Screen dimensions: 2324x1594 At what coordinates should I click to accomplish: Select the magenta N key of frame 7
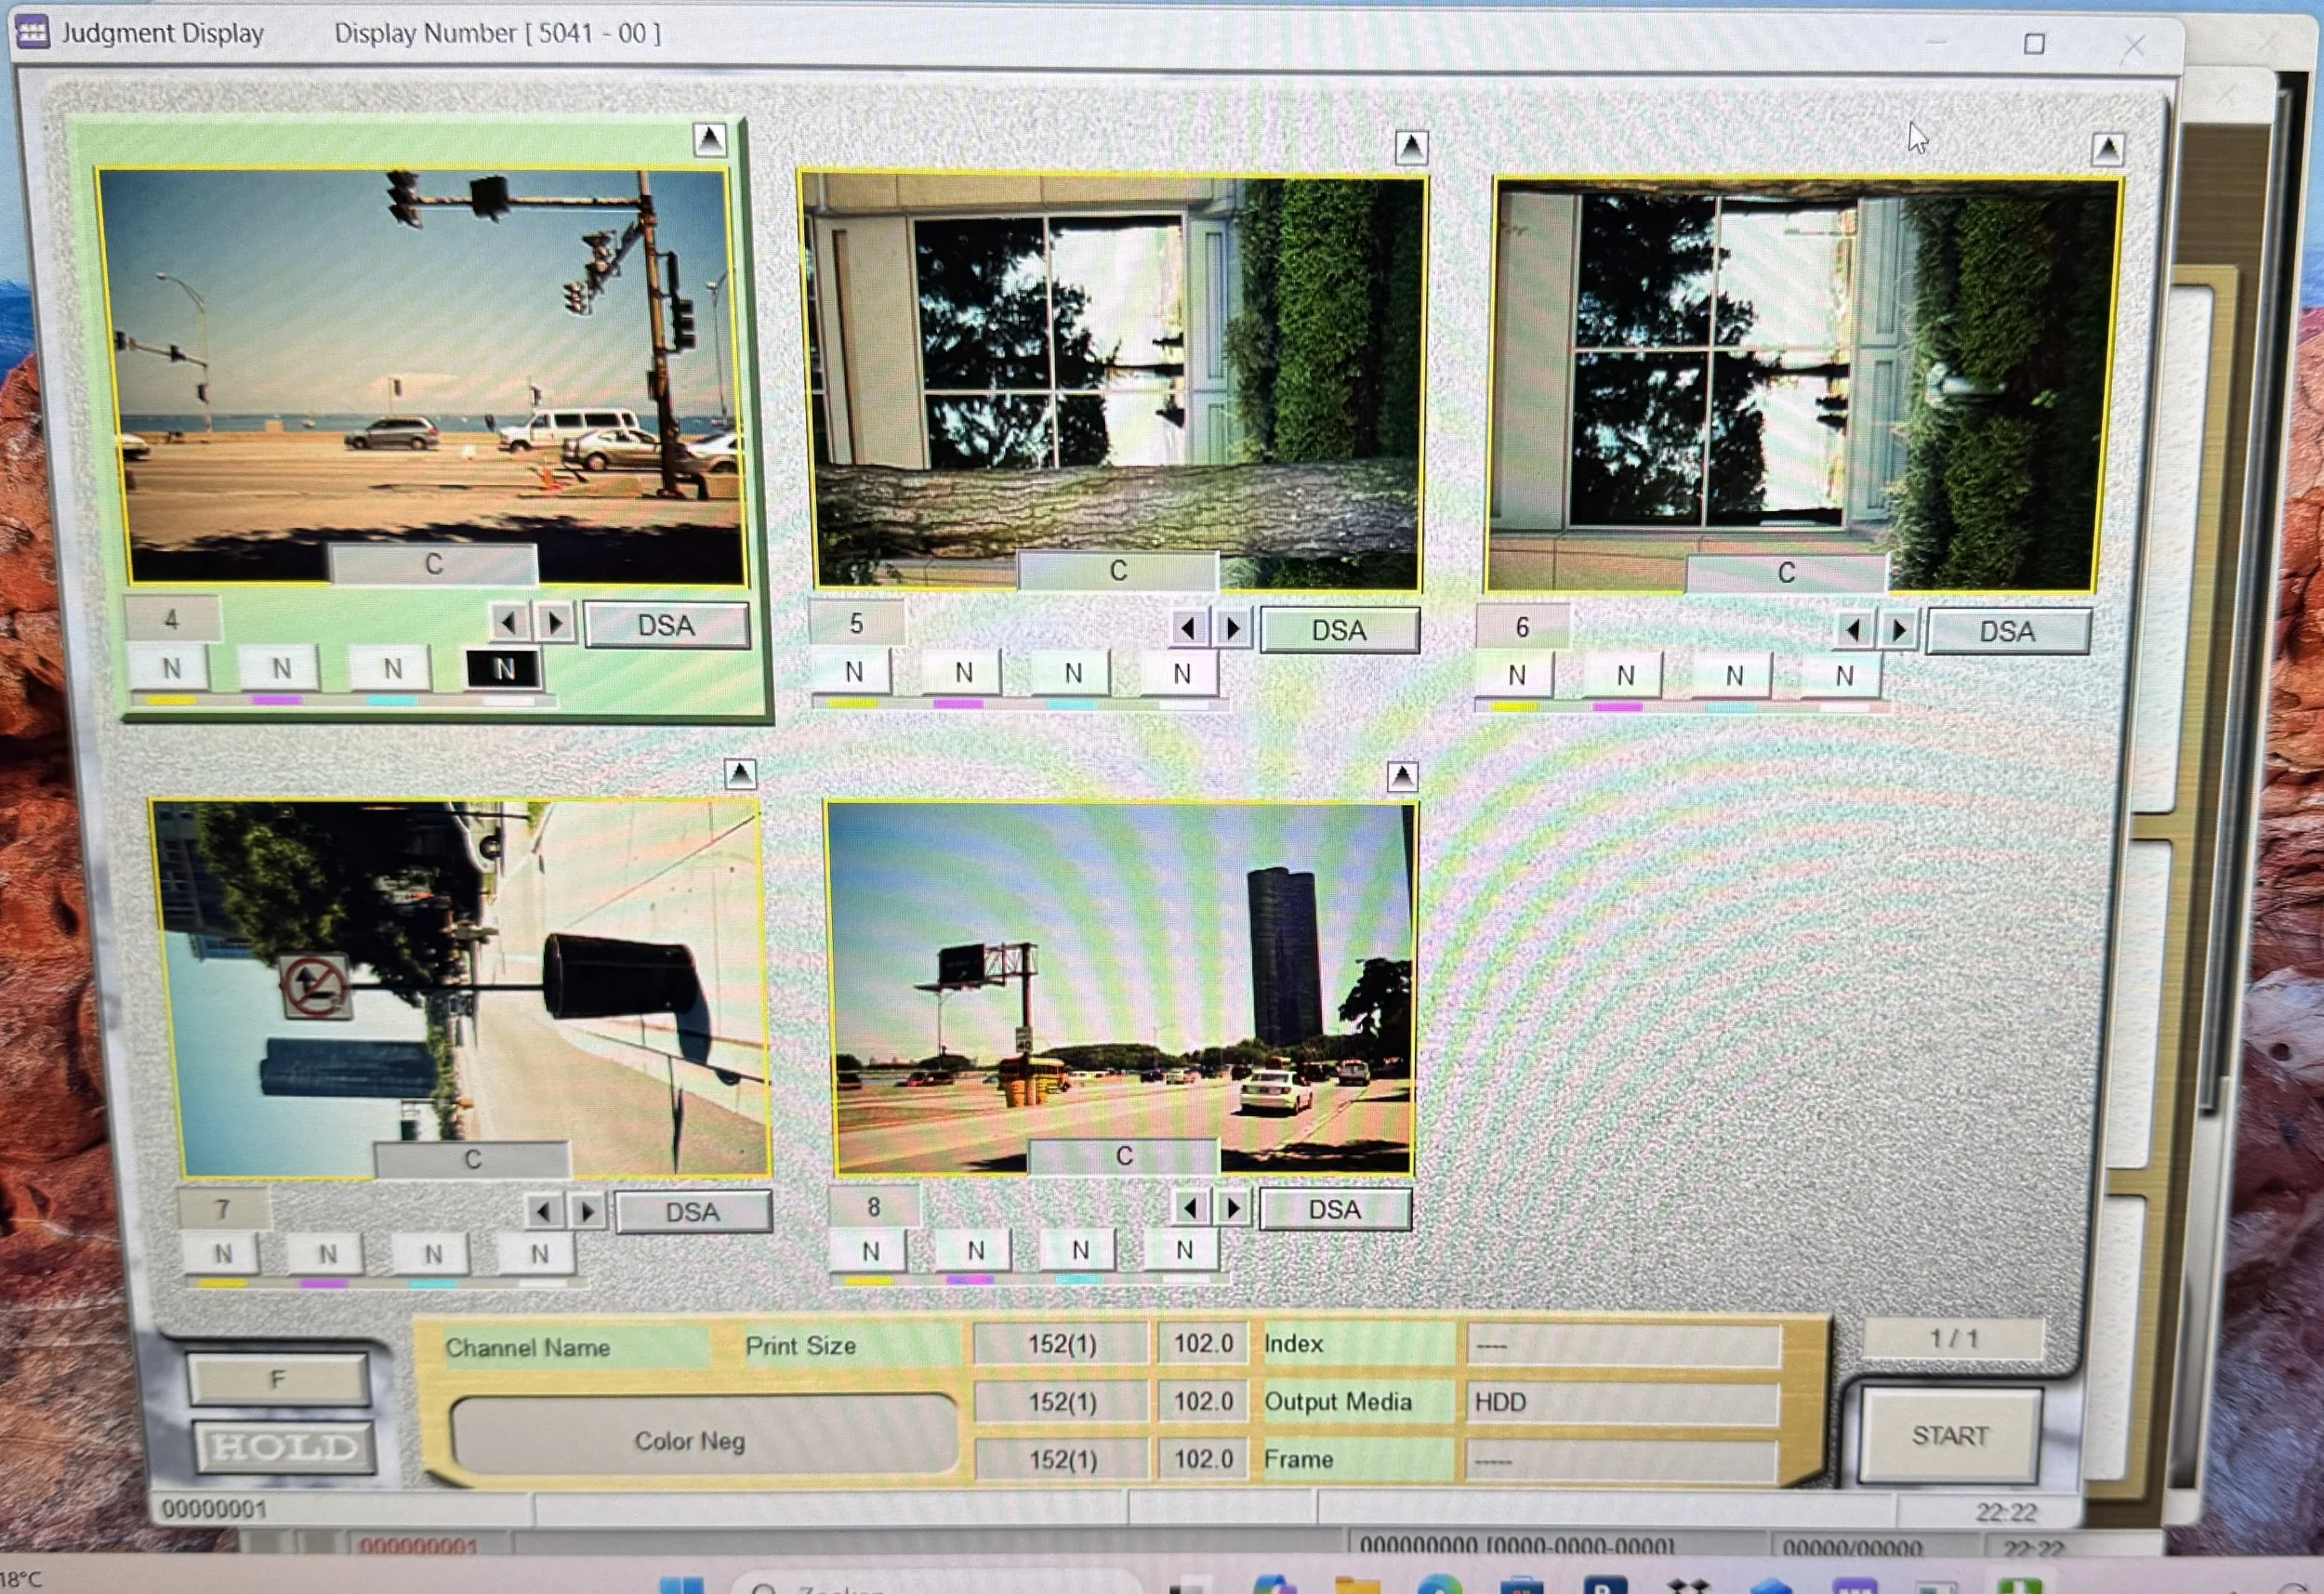click(327, 1254)
